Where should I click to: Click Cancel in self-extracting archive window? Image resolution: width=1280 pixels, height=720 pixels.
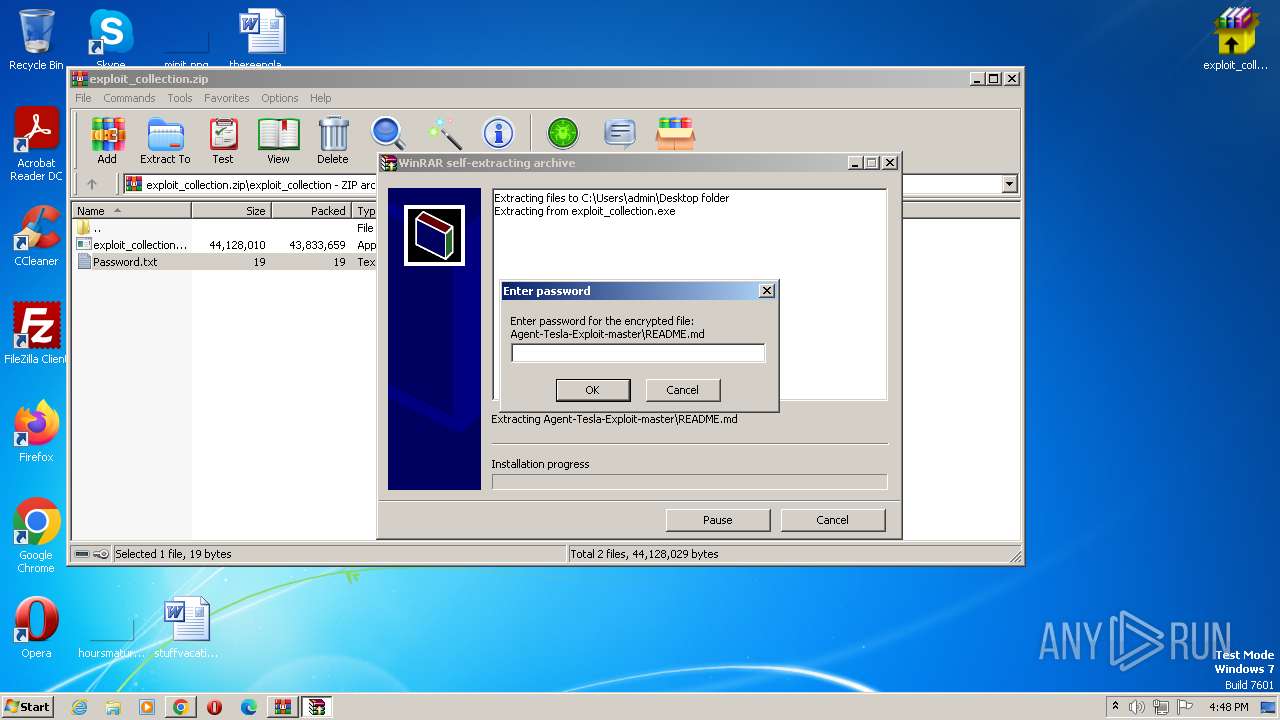tap(832, 520)
